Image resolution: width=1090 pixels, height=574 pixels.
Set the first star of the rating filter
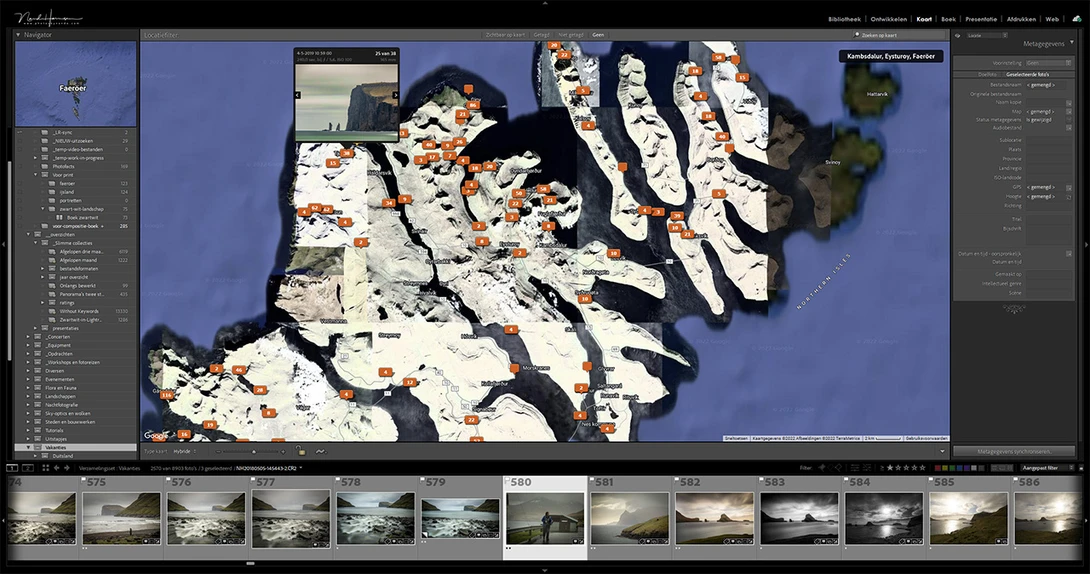click(x=890, y=468)
